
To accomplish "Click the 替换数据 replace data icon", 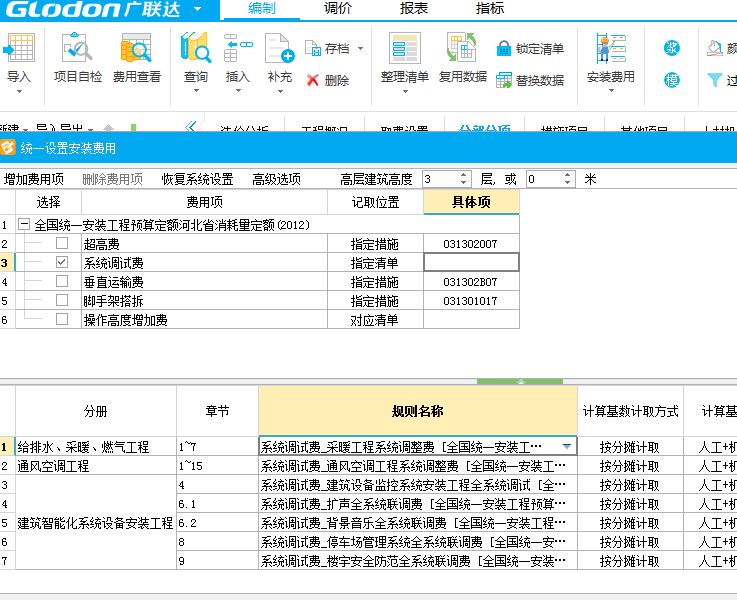I will [x=504, y=80].
